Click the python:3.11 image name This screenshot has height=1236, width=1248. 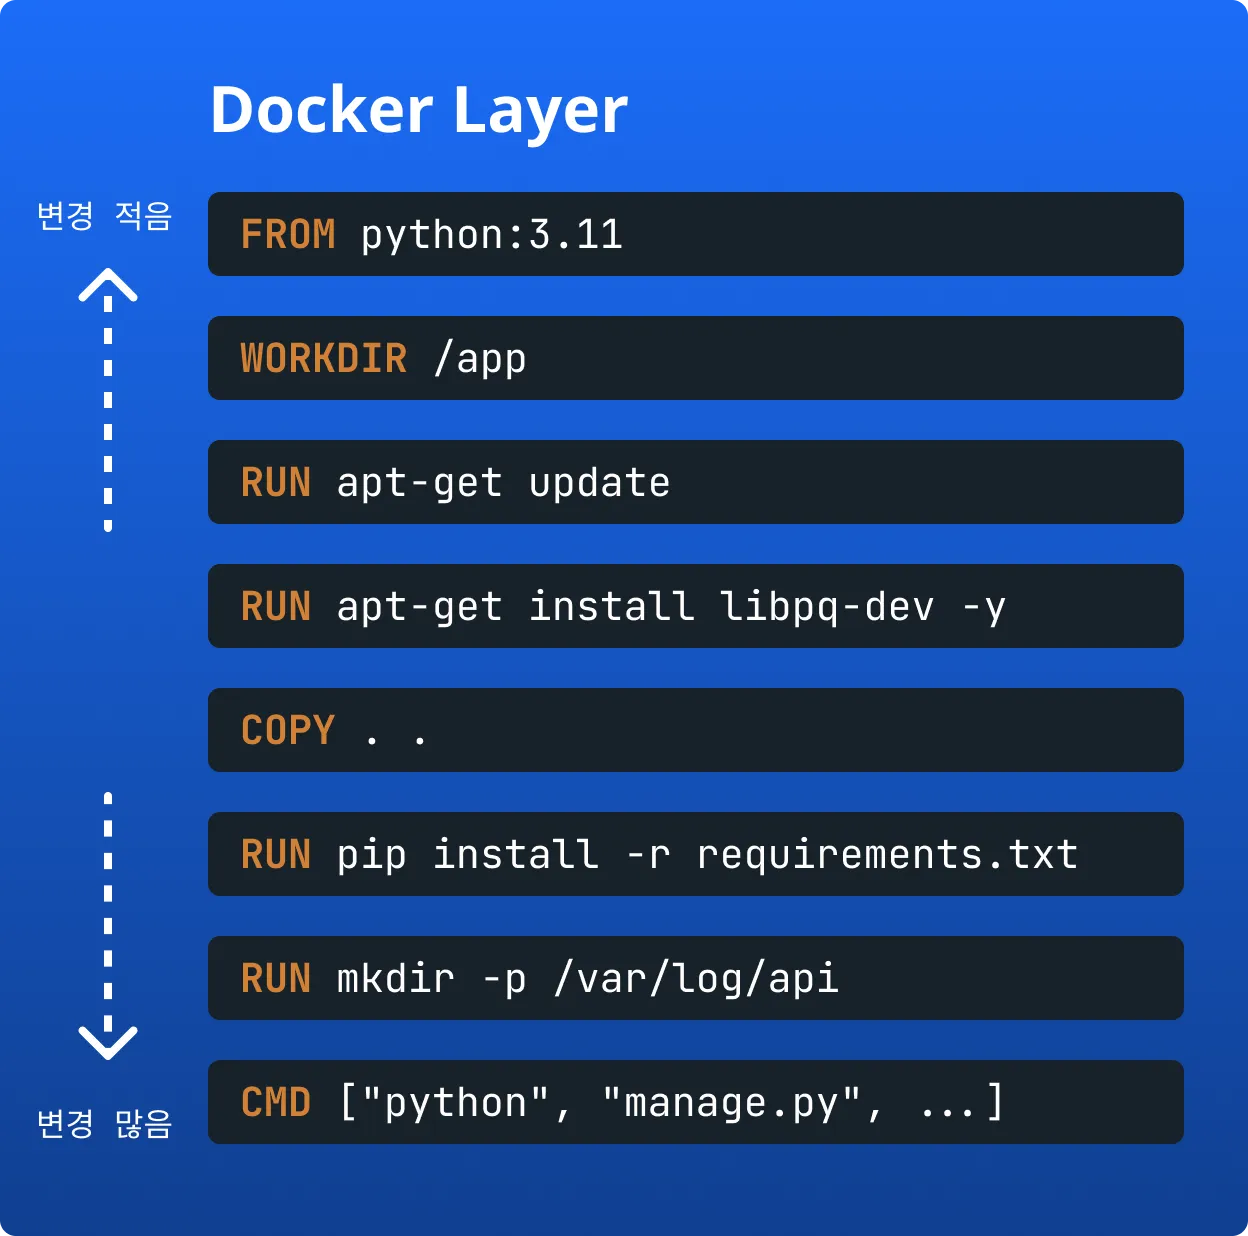tap(491, 235)
